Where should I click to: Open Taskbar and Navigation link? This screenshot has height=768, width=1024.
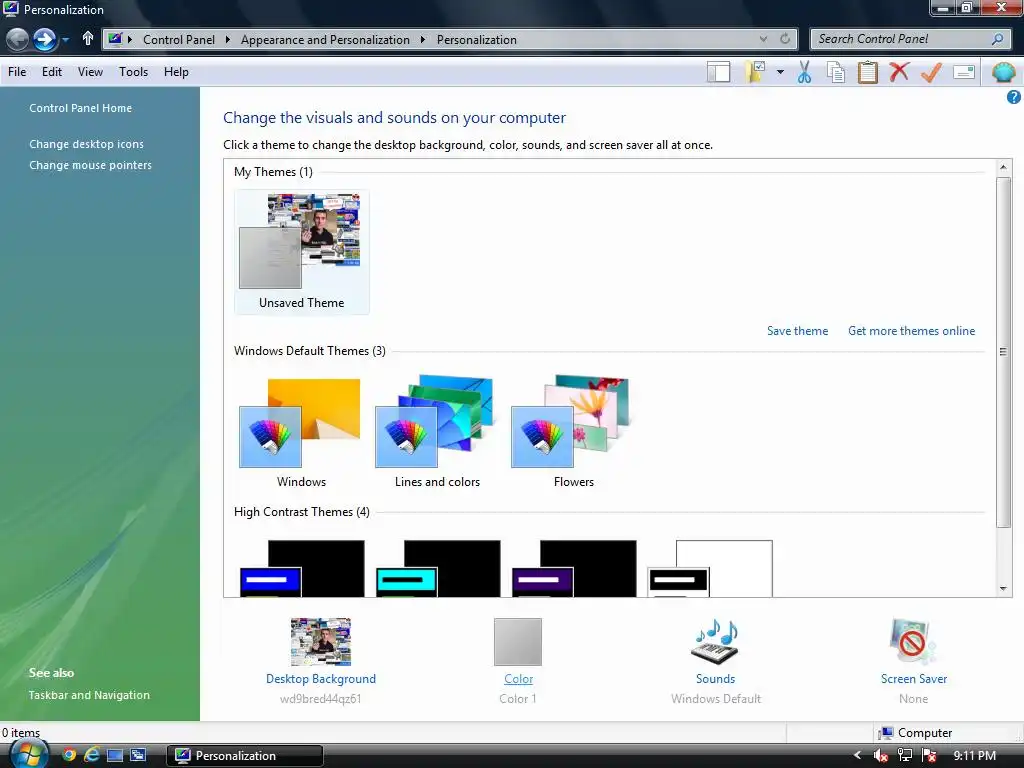point(89,696)
